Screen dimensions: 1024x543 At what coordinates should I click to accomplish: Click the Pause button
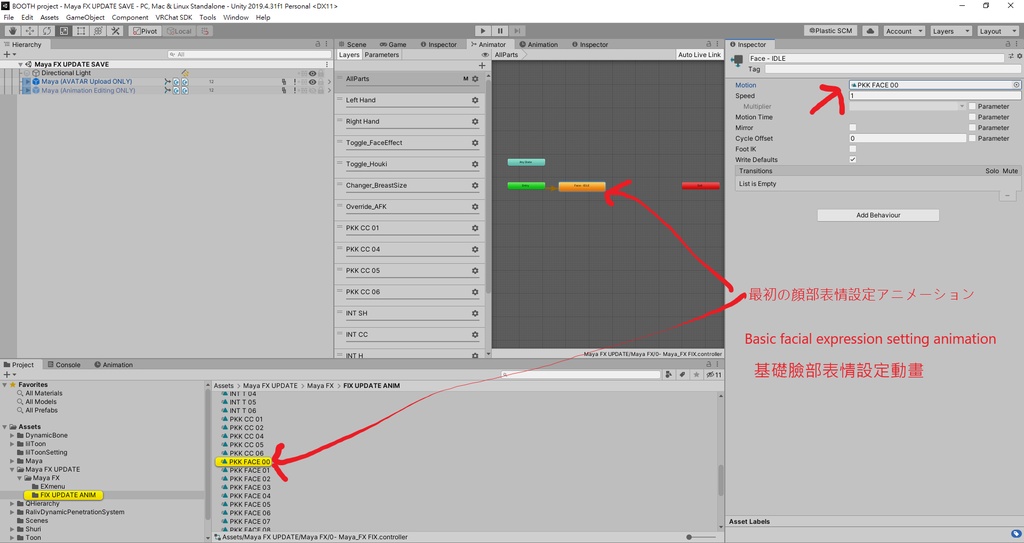[500, 31]
